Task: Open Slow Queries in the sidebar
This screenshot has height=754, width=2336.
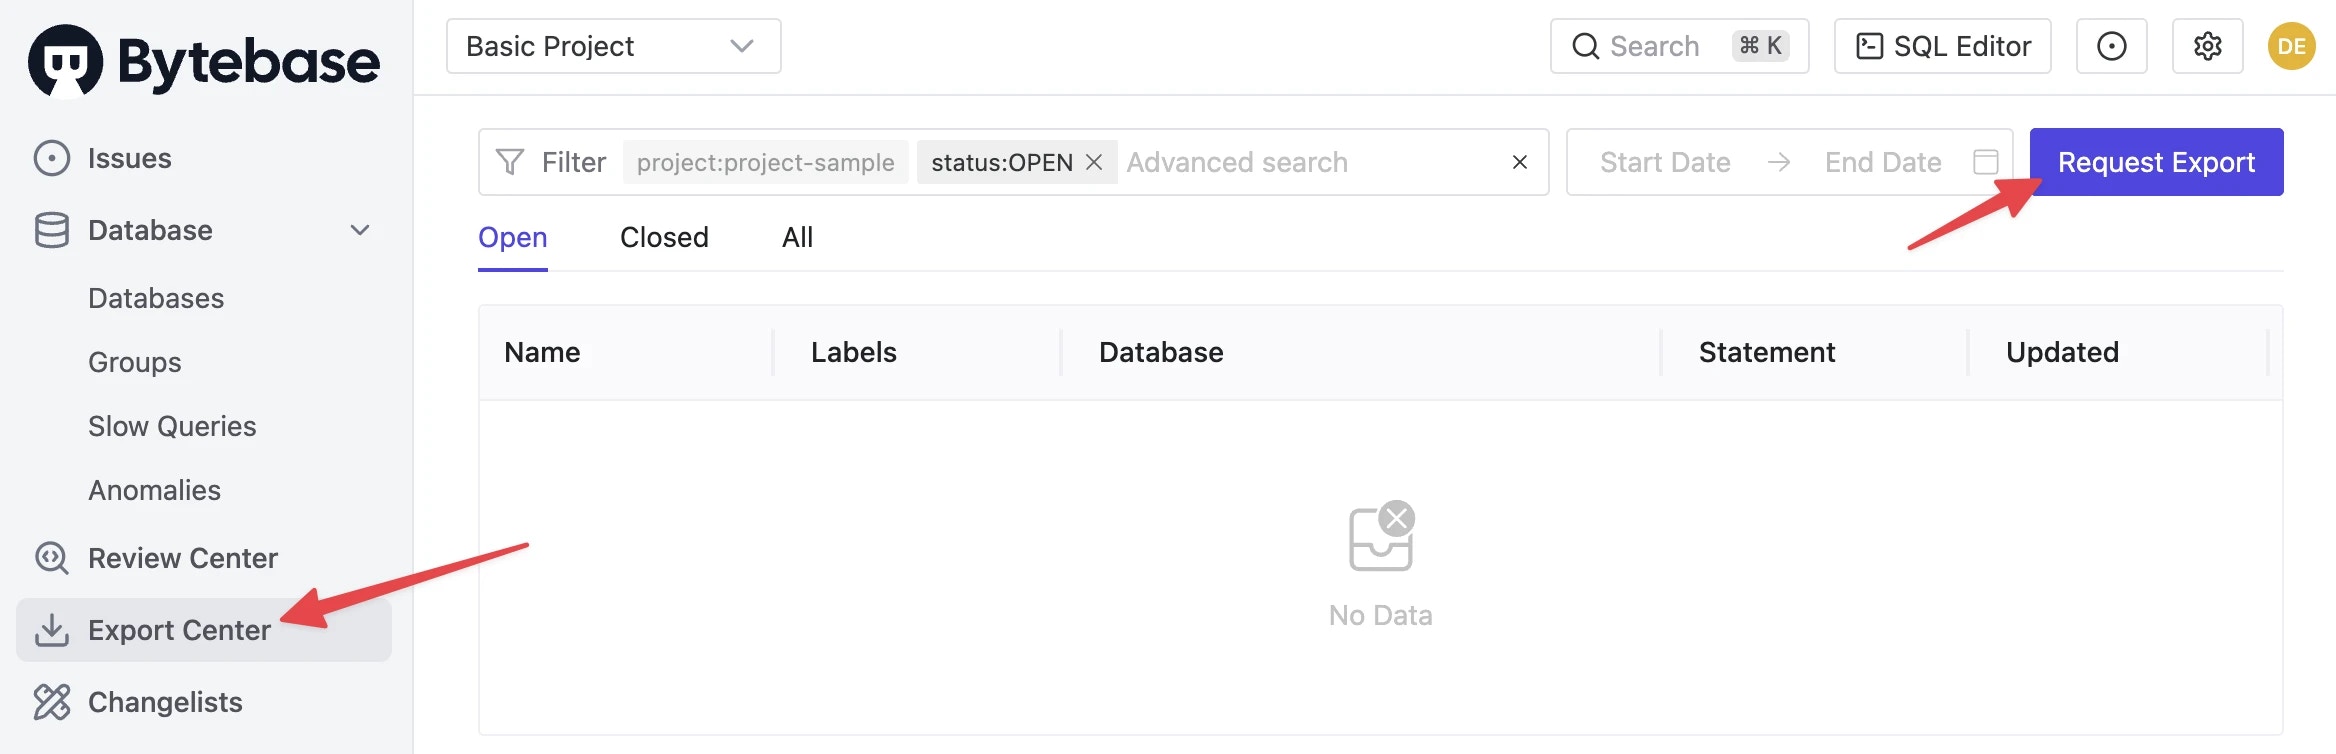Action: click(172, 426)
